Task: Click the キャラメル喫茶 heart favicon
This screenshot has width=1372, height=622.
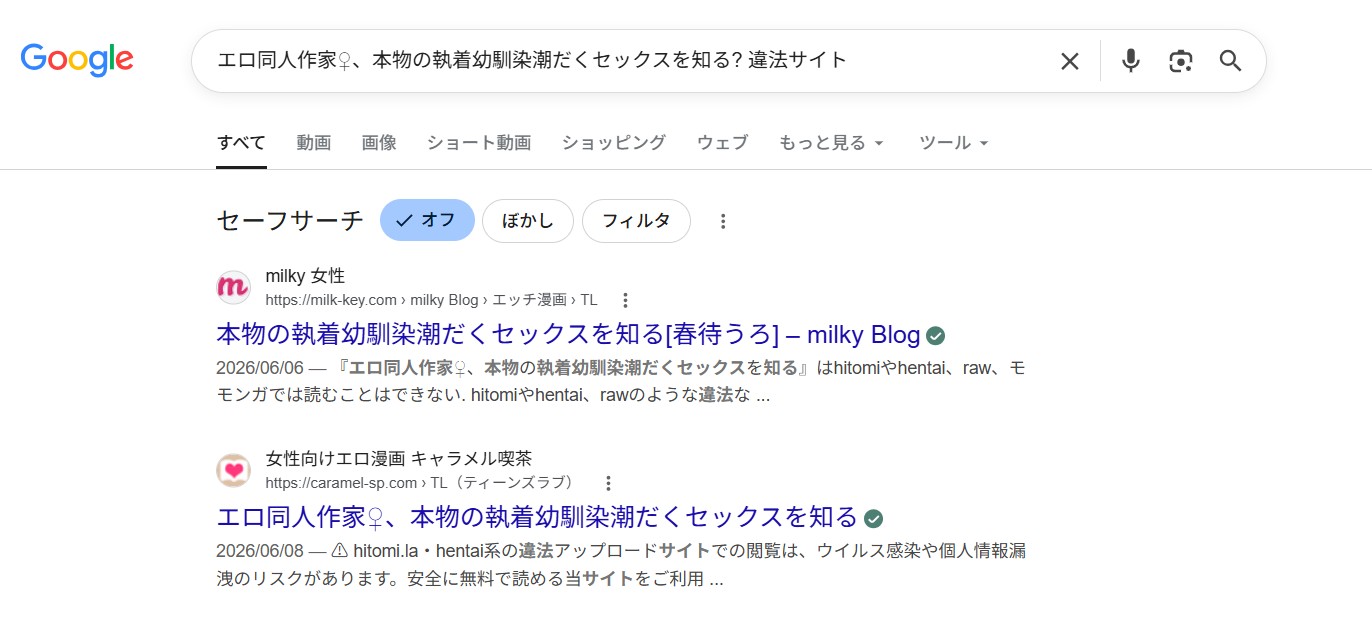Action: pyautogui.click(x=233, y=470)
